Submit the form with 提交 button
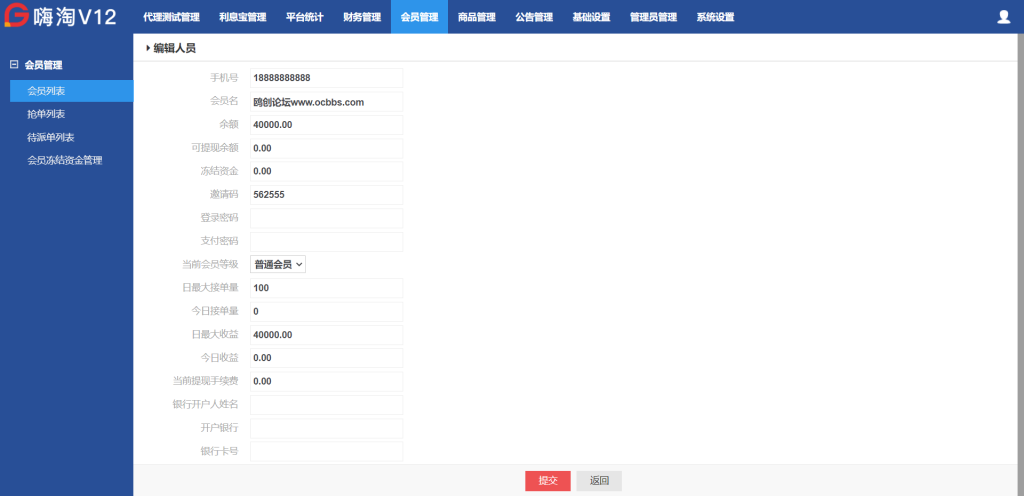 tap(548, 480)
